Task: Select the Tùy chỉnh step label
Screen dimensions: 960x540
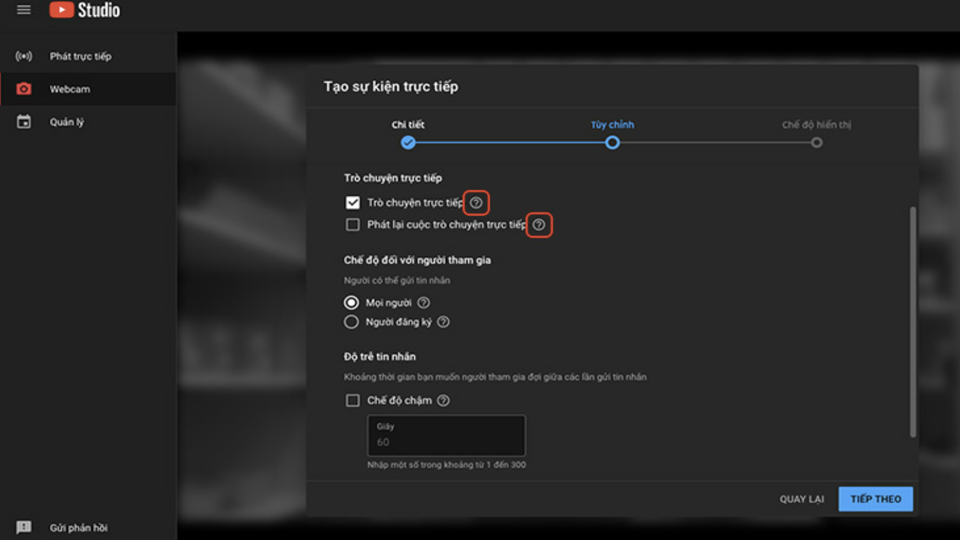Action: 612,124
